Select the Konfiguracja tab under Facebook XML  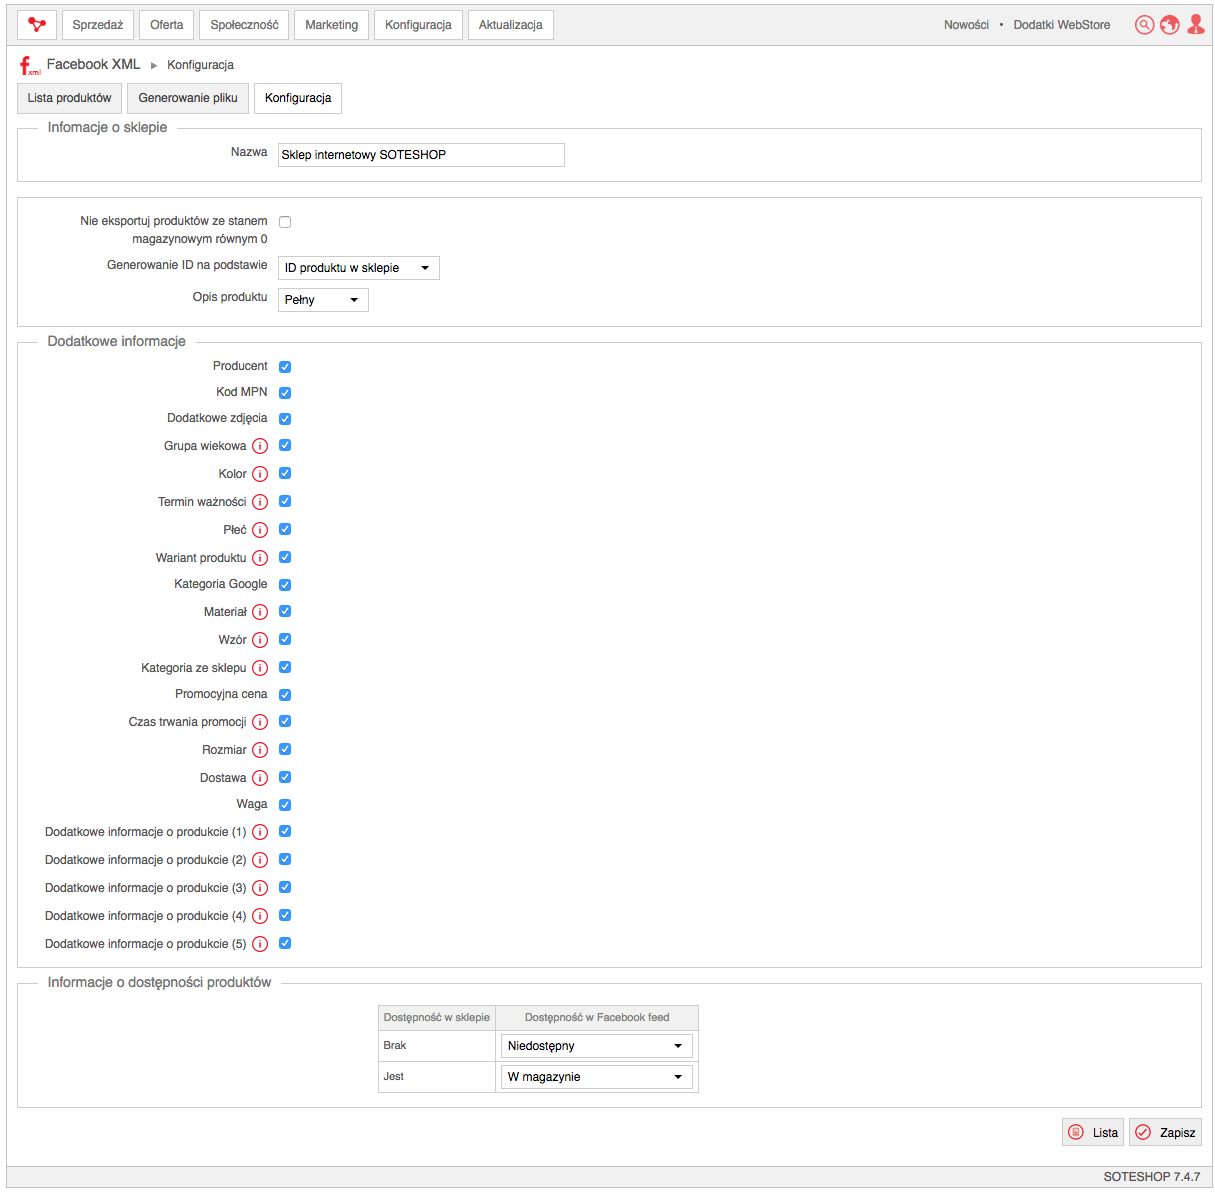(298, 98)
